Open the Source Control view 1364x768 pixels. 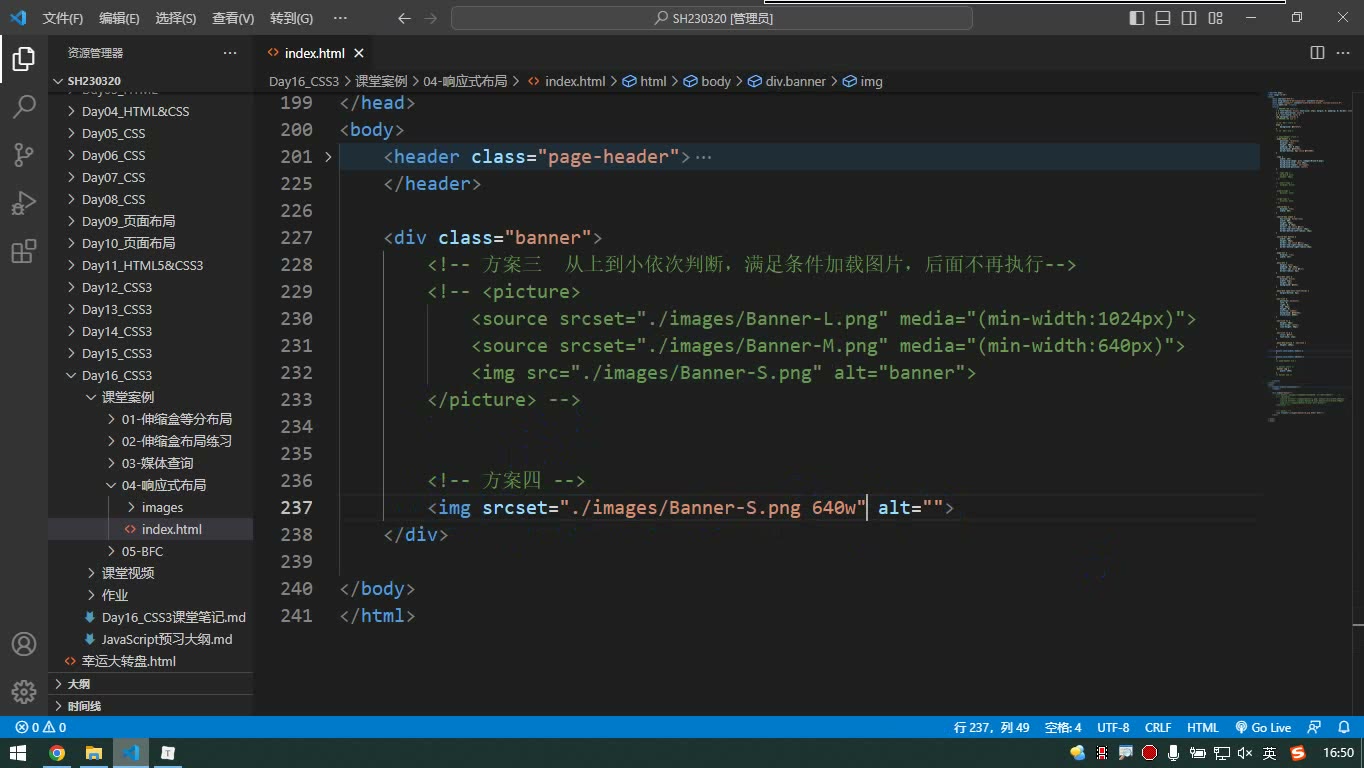pos(24,154)
